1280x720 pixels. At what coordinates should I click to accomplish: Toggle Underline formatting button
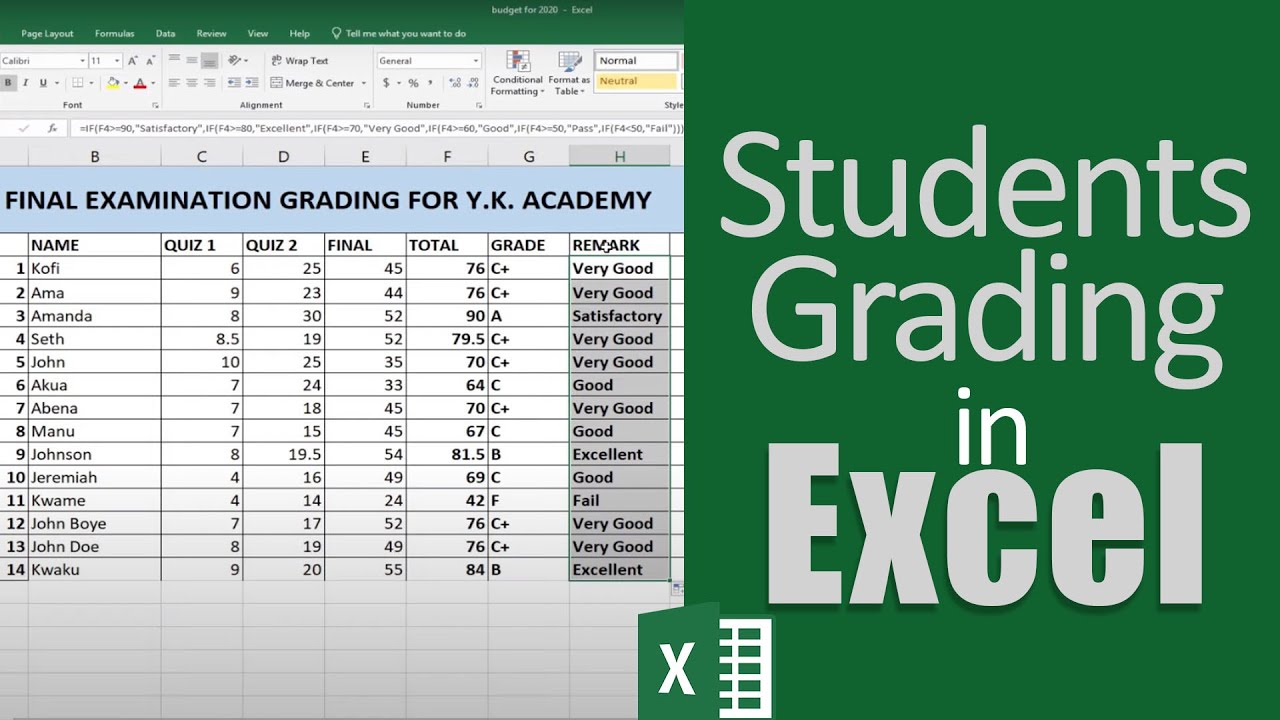pyautogui.click(x=42, y=83)
